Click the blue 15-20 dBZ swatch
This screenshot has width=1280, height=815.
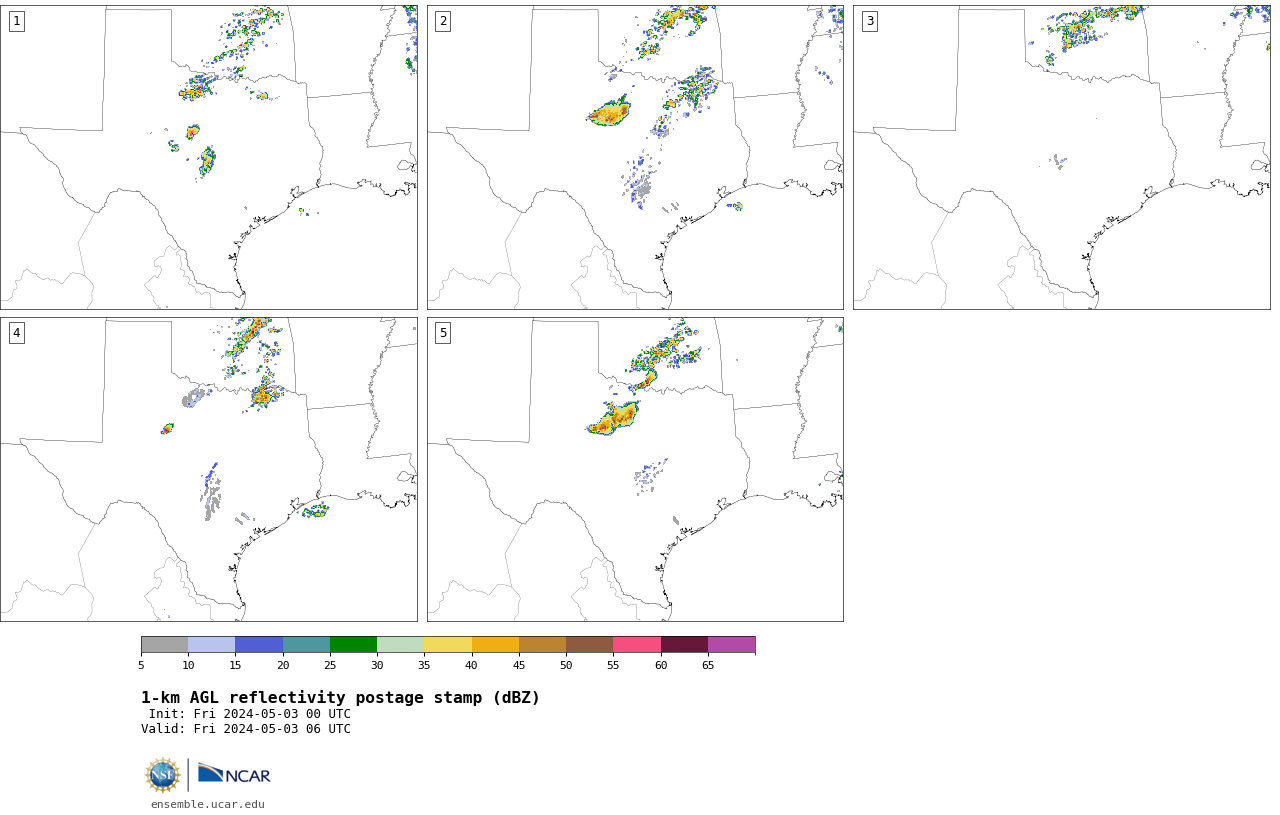(259, 644)
